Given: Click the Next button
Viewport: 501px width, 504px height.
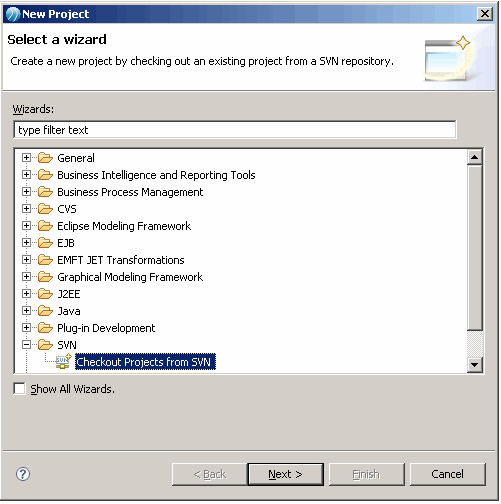Looking at the screenshot, I should [286, 474].
